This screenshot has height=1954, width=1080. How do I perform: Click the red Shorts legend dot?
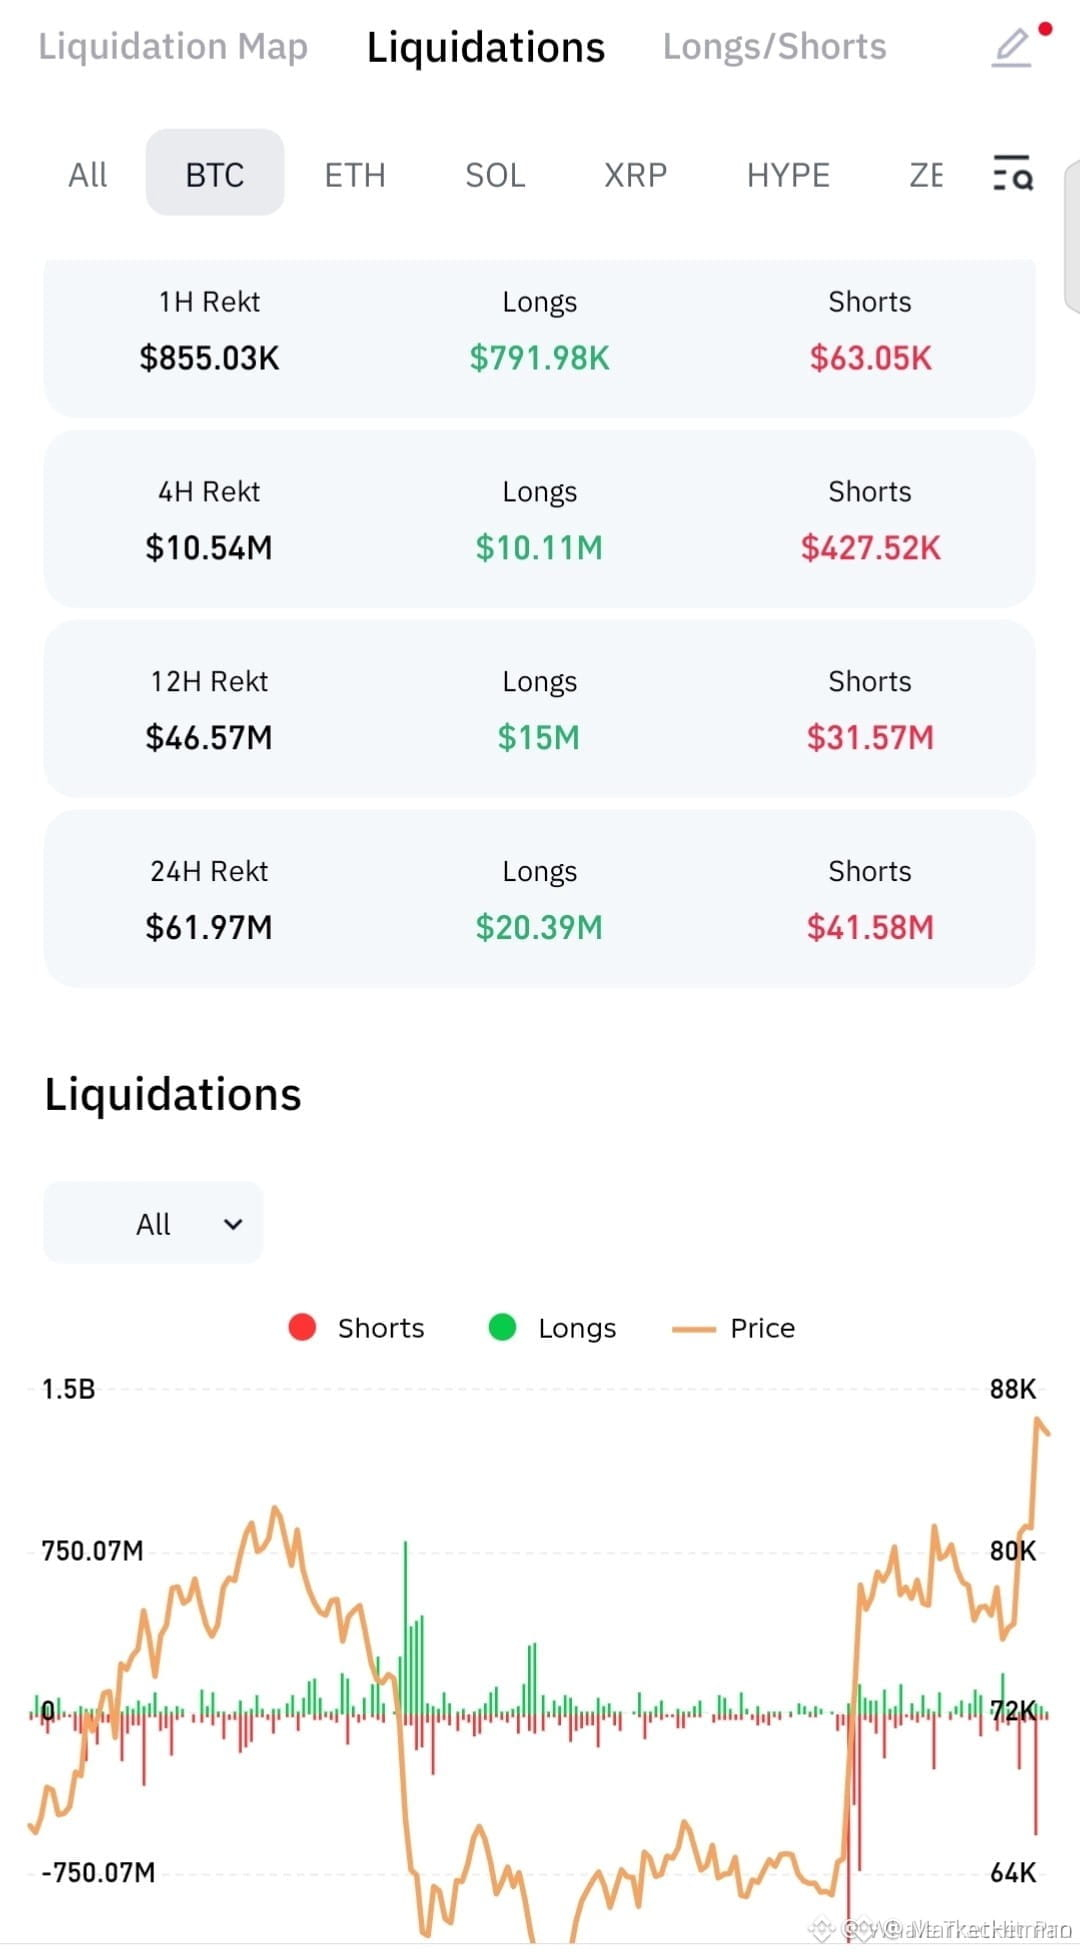point(302,1327)
